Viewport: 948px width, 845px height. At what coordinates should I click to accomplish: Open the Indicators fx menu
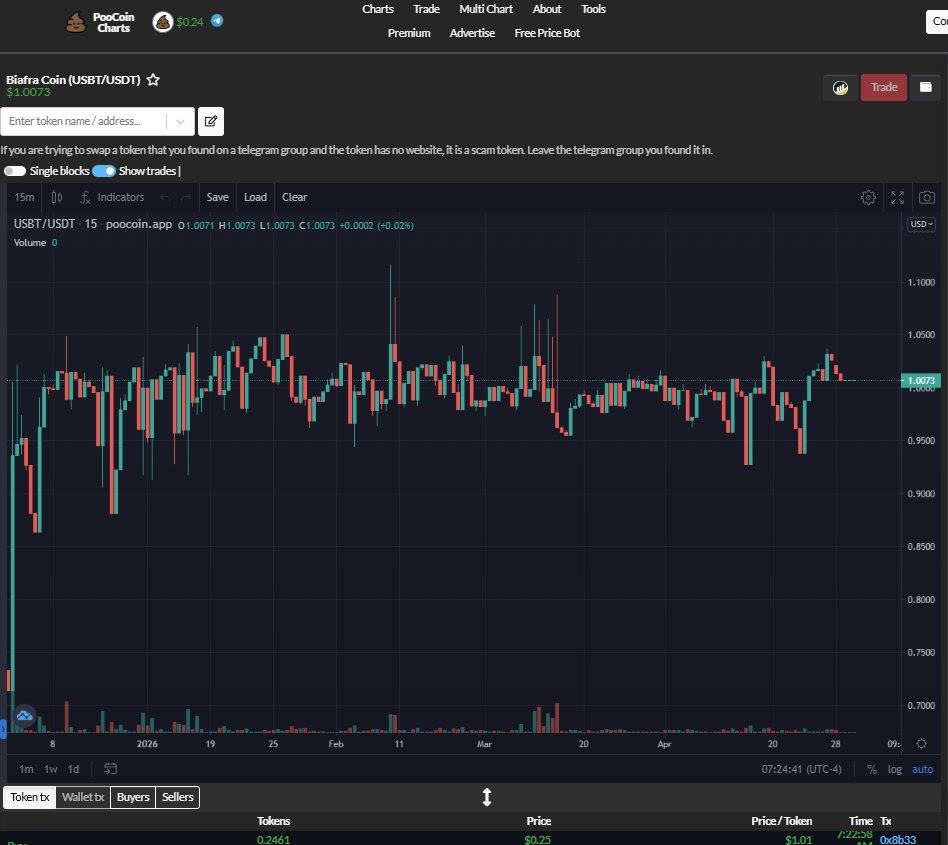(x=112, y=198)
